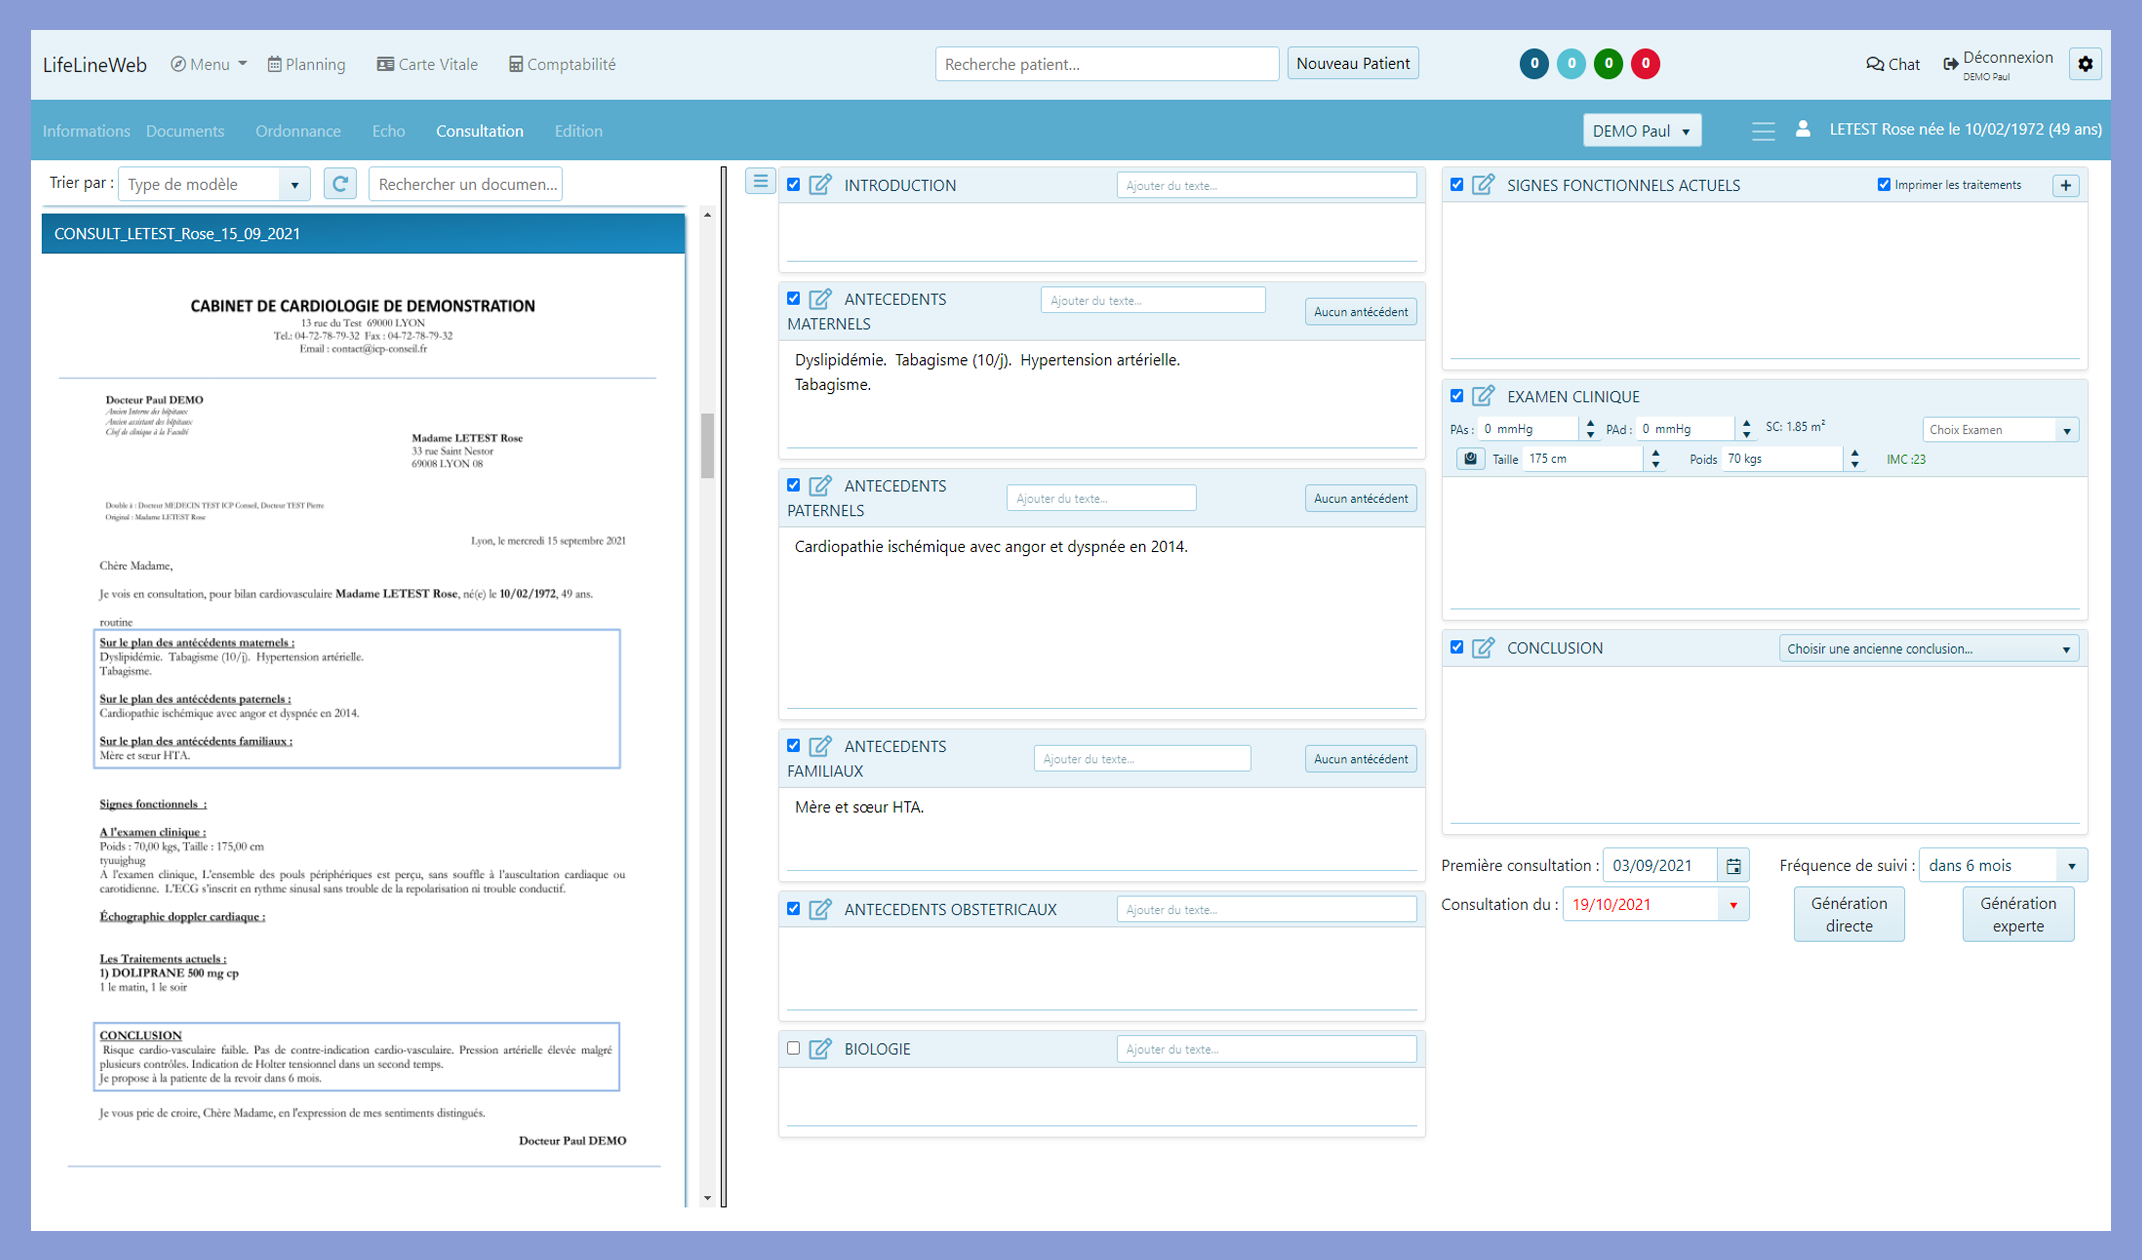This screenshot has width=2142, height=1260.
Task: Toggle Imprimer les traitements checkbox
Action: pos(1884,185)
